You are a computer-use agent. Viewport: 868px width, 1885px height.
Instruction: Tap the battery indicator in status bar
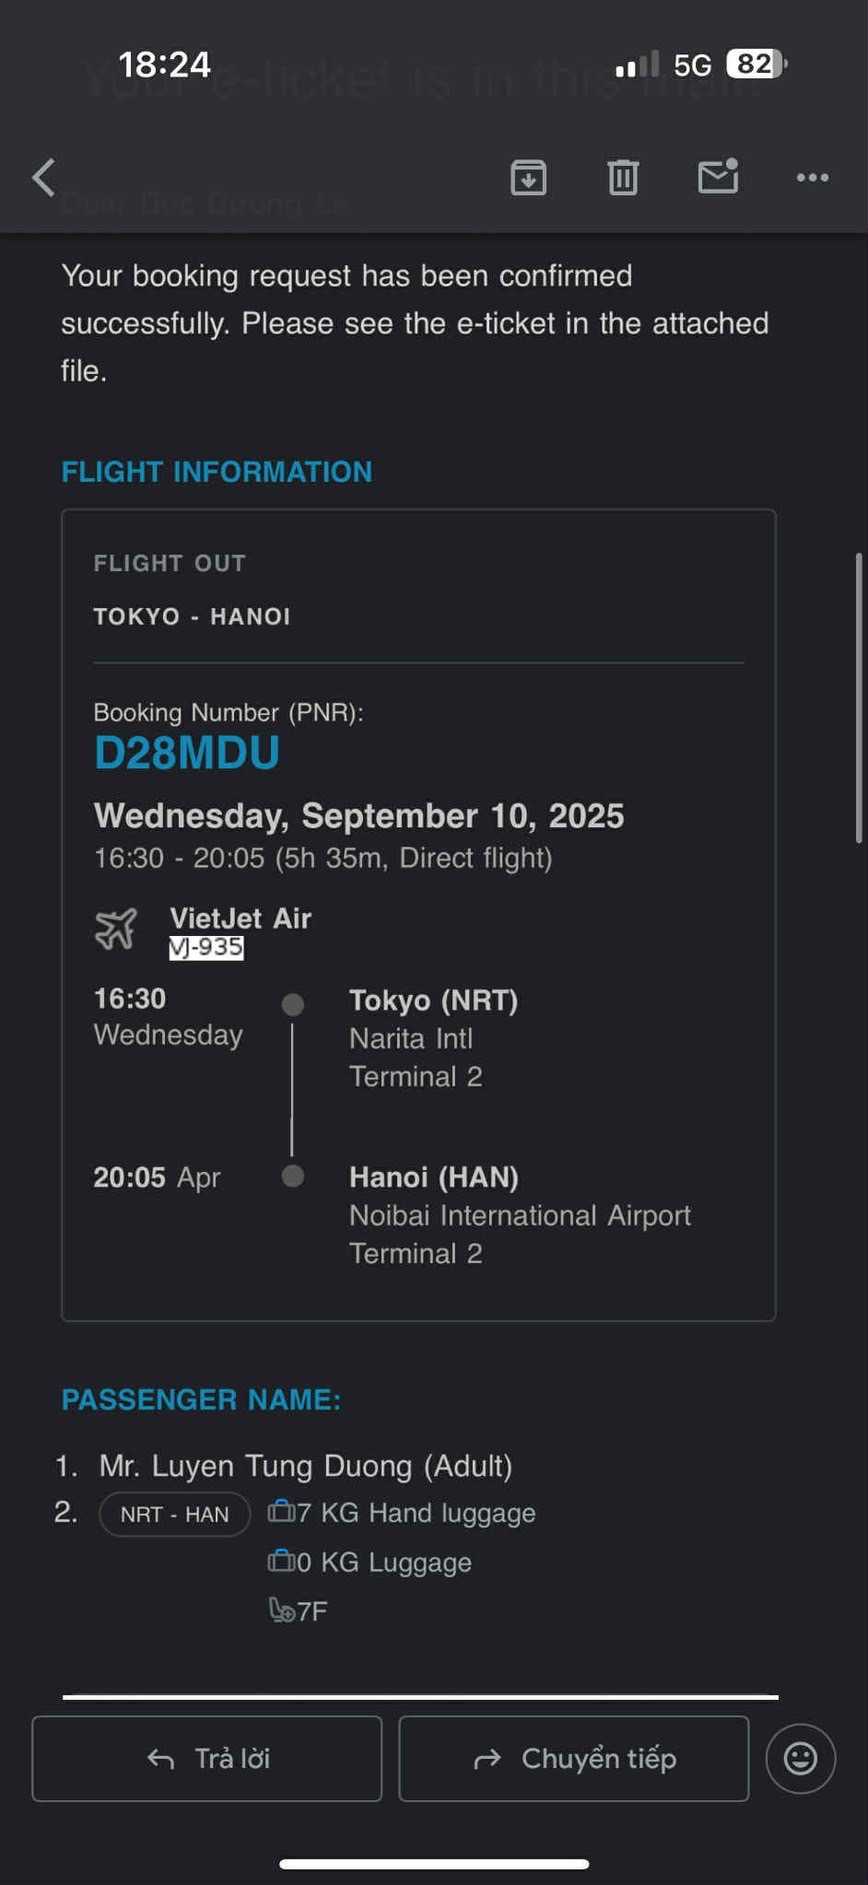756,64
